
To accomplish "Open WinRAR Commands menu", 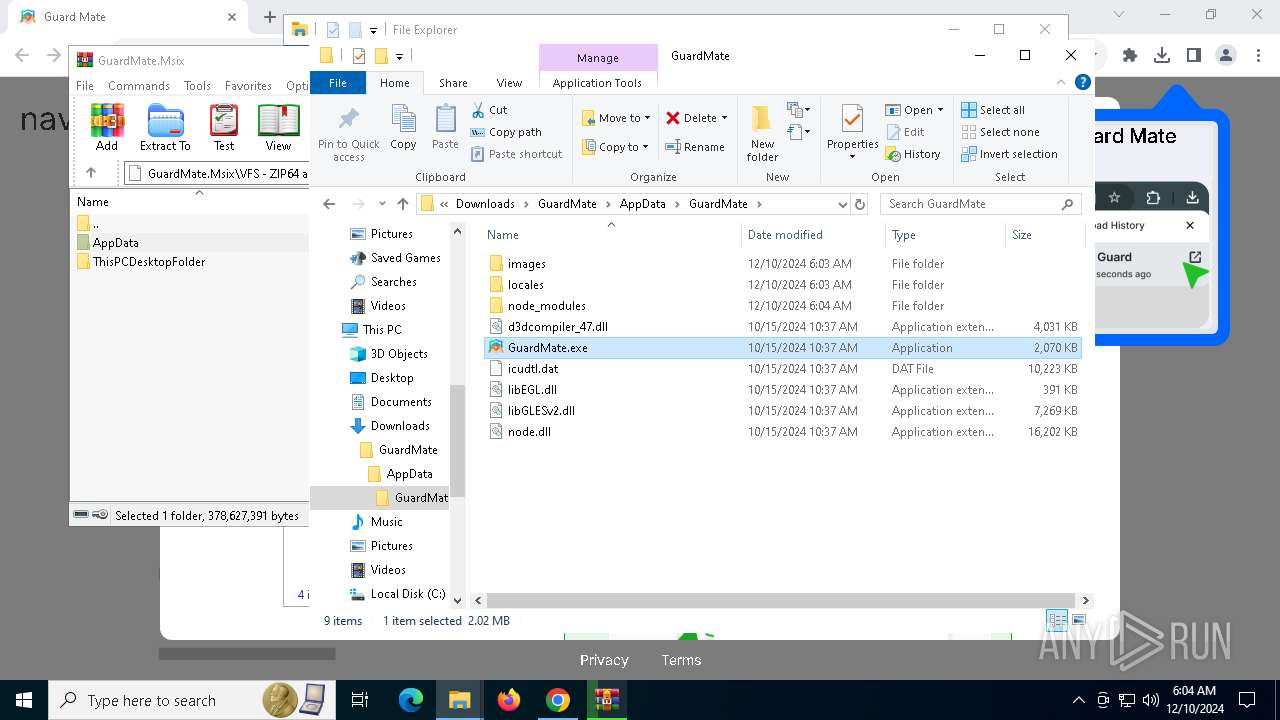I will (x=139, y=86).
